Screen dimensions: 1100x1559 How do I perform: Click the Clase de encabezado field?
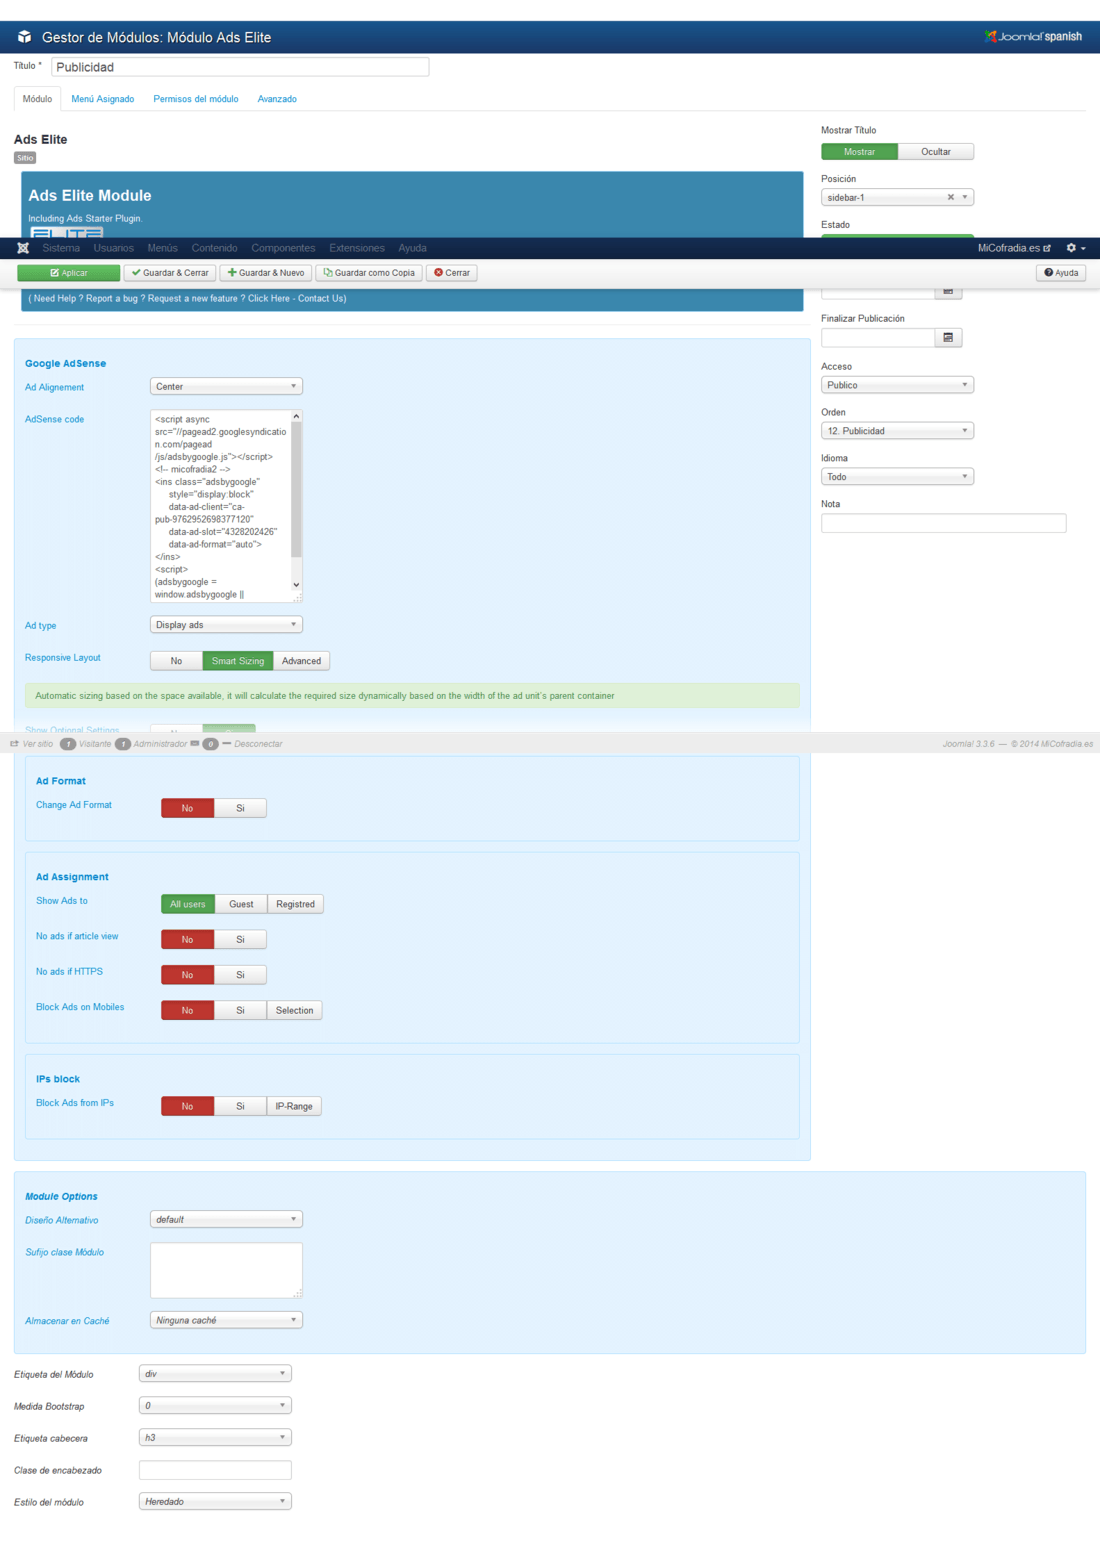(x=215, y=1470)
